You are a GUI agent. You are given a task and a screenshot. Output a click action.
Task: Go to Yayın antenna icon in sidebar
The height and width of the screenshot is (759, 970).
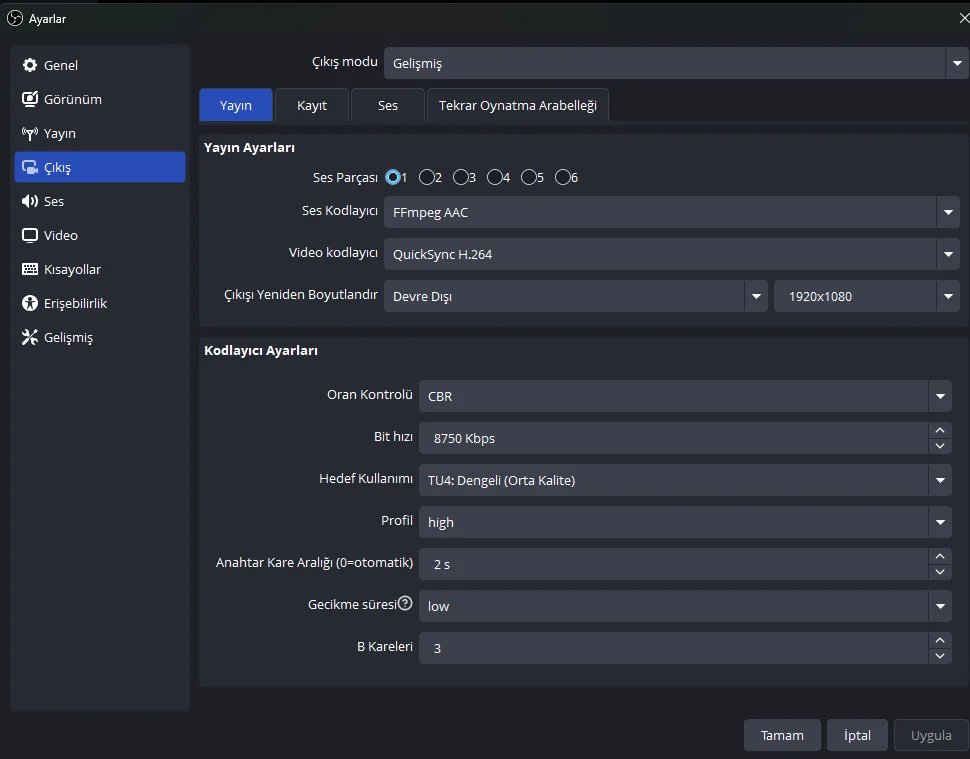click(30, 133)
